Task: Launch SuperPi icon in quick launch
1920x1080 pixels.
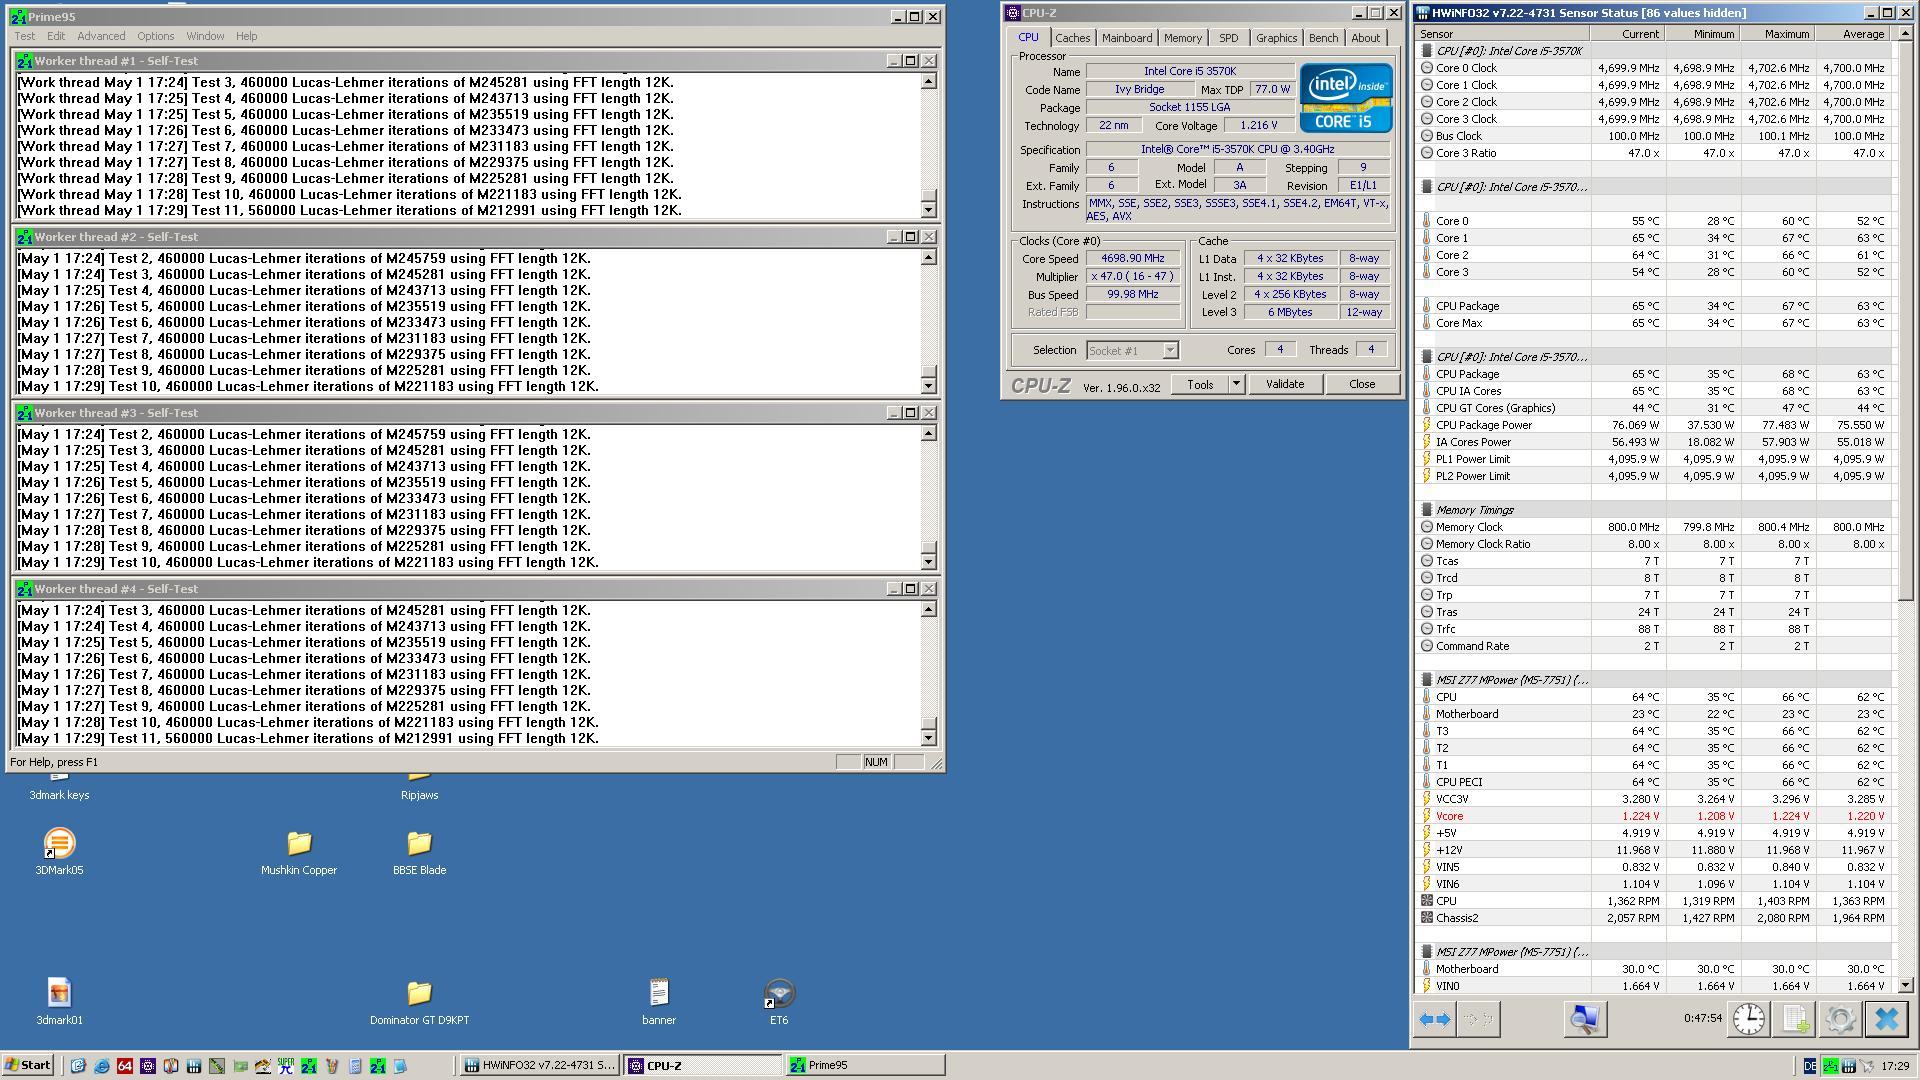Action: (x=285, y=1066)
